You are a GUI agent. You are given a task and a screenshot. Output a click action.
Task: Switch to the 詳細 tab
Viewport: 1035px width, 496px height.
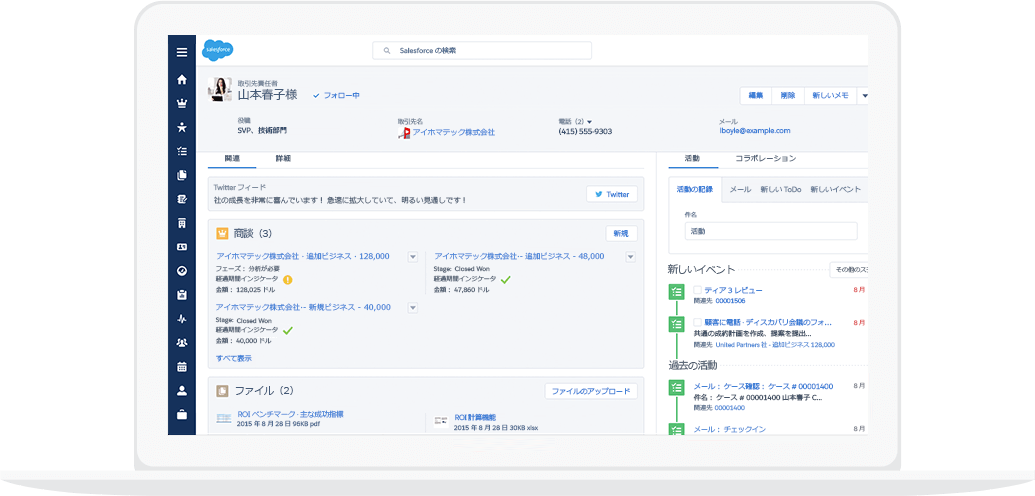click(x=283, y=159)
